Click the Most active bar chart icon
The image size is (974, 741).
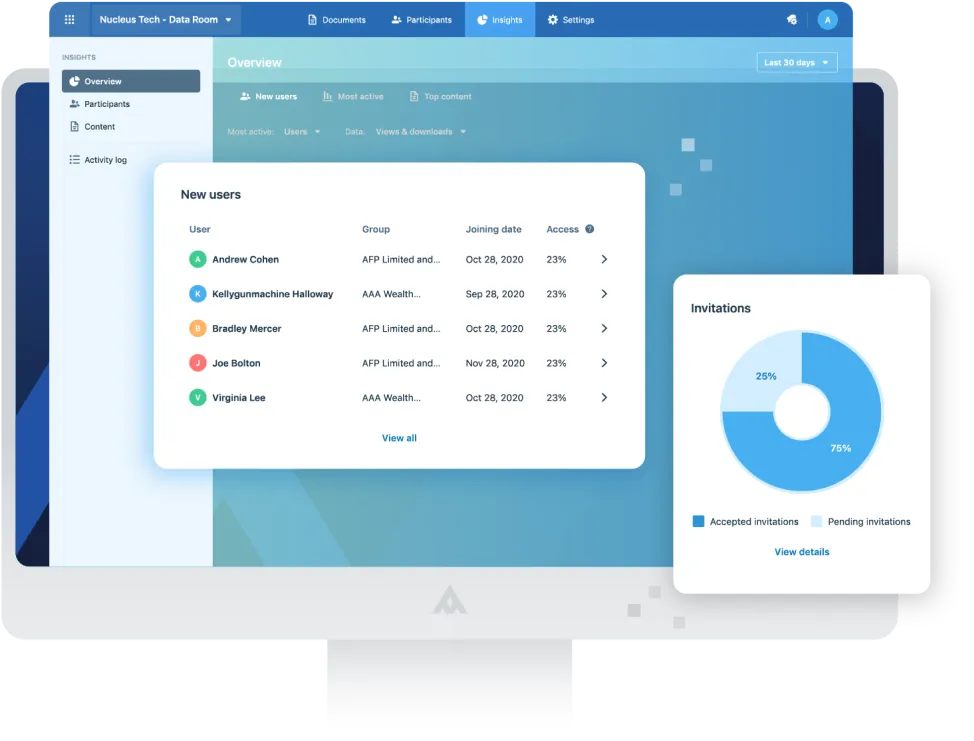click(x=327, y=96)
